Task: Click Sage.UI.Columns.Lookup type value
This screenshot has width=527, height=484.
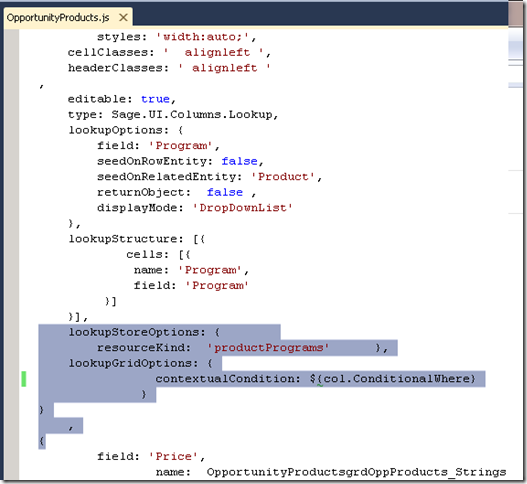Action: coord(192,115)
